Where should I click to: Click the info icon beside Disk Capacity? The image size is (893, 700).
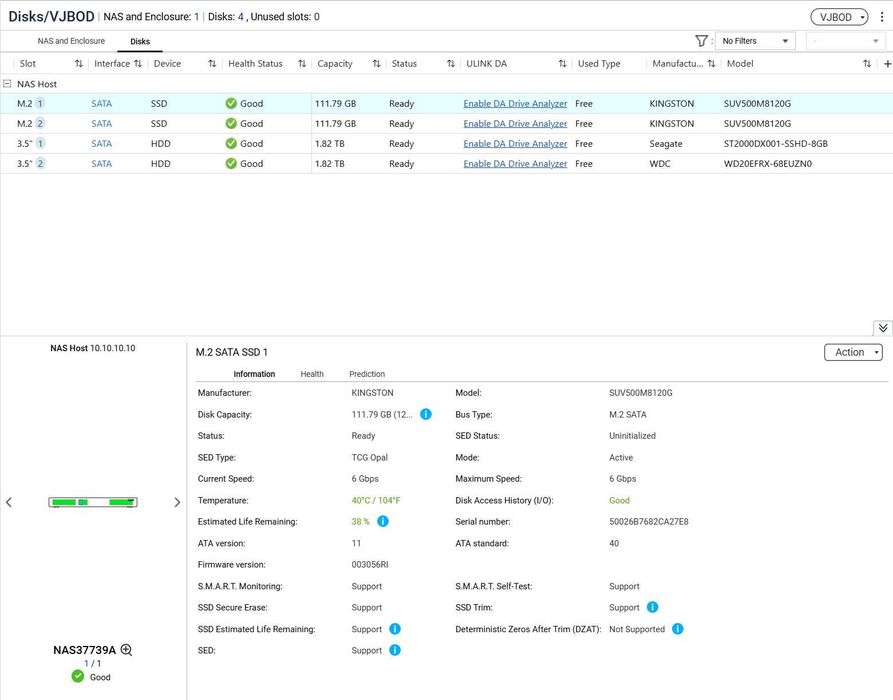pos(425,414)
